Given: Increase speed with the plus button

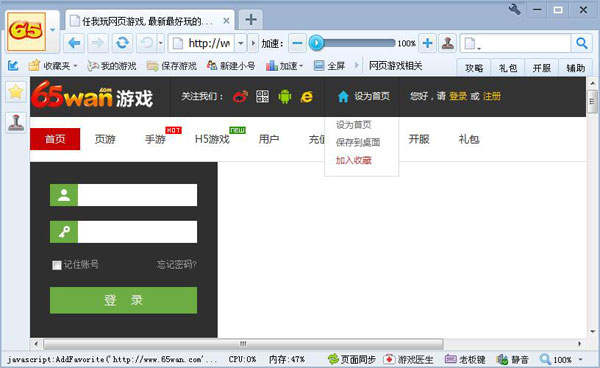Looking at the screenshot, I should (427, 43).
